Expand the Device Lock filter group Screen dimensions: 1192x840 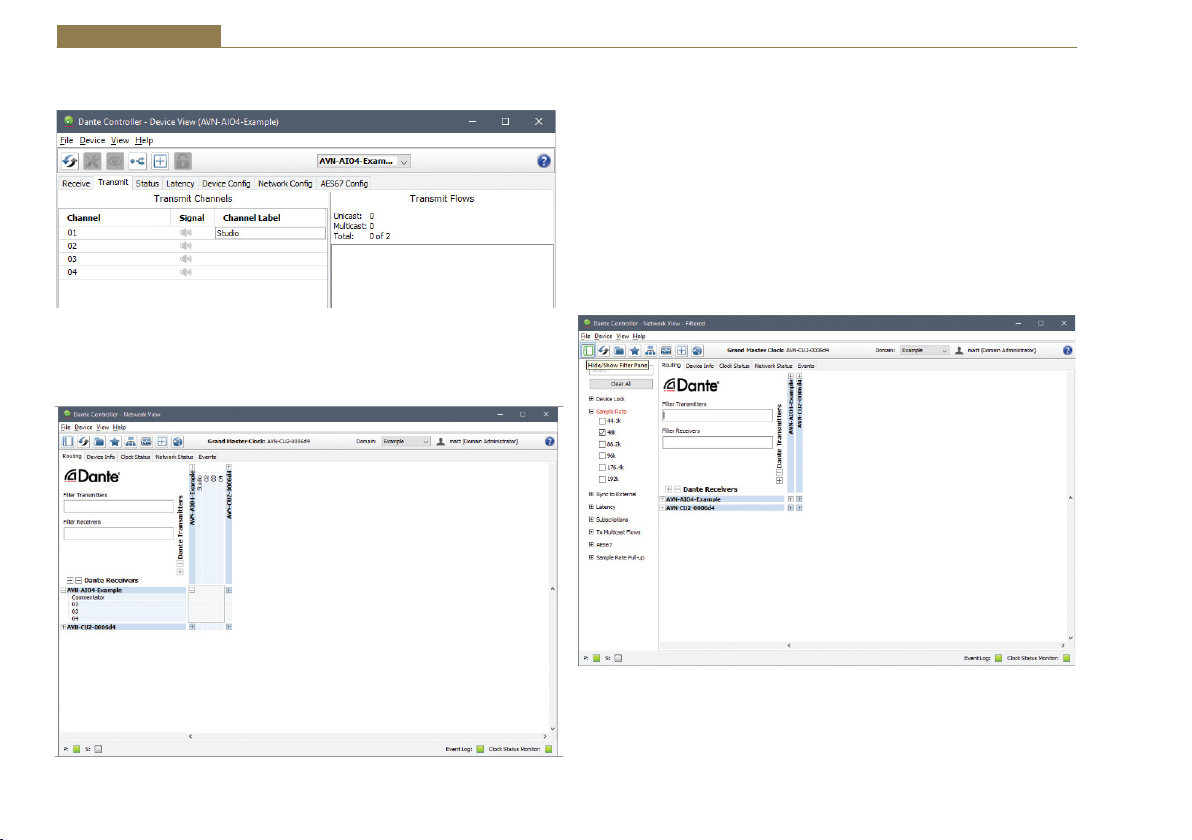pos(591,399)
